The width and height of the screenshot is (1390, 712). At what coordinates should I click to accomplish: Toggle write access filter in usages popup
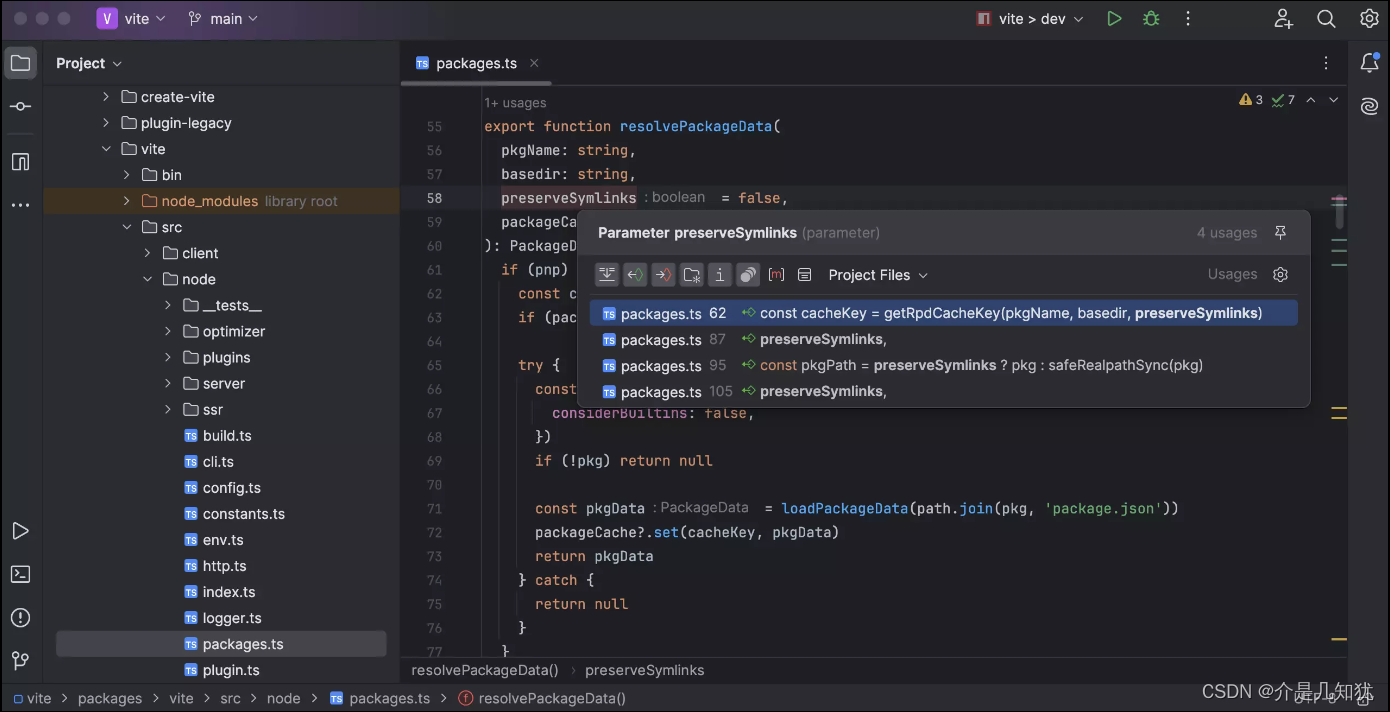click(663, 275)
